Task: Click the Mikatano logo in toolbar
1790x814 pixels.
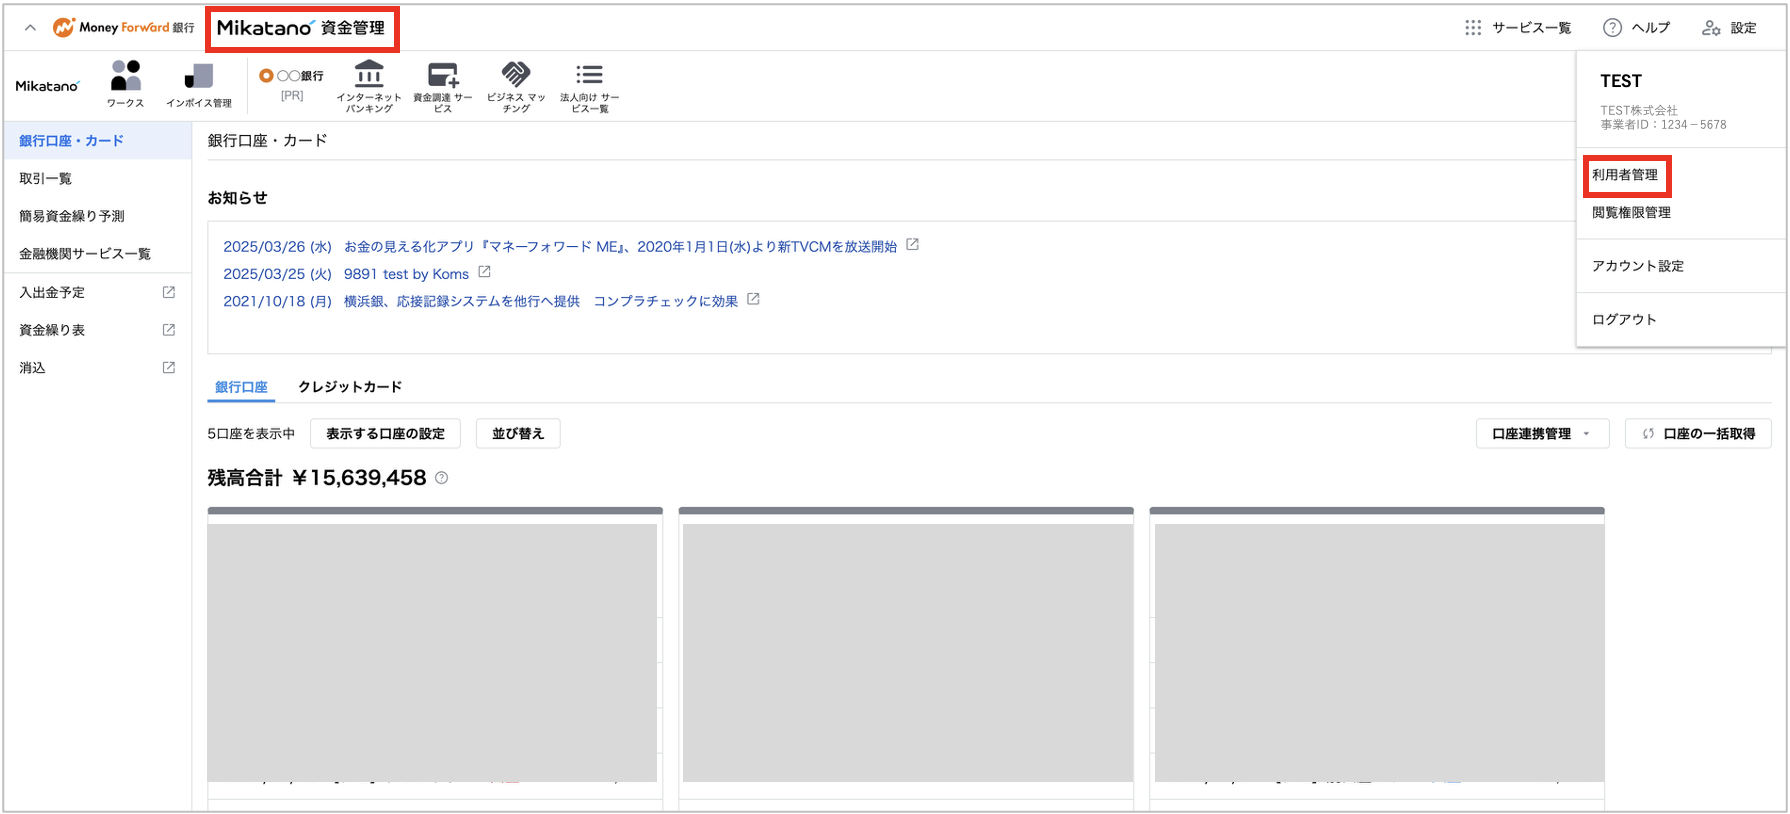Action: coord(47,86)
